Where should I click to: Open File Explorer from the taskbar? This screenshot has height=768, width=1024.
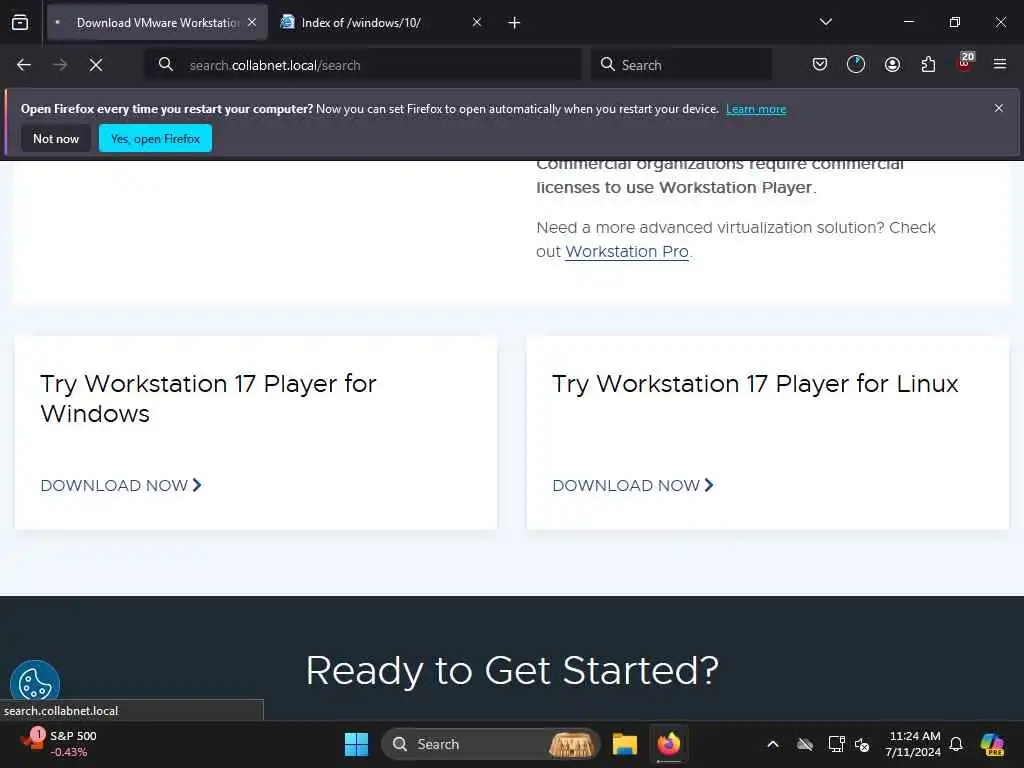(x=625, y=744)
